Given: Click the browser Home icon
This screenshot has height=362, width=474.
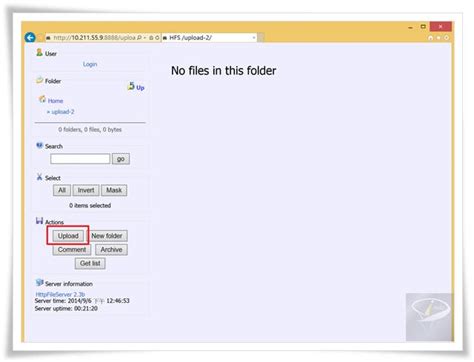Looking at the screenshot, I should 430,38.
